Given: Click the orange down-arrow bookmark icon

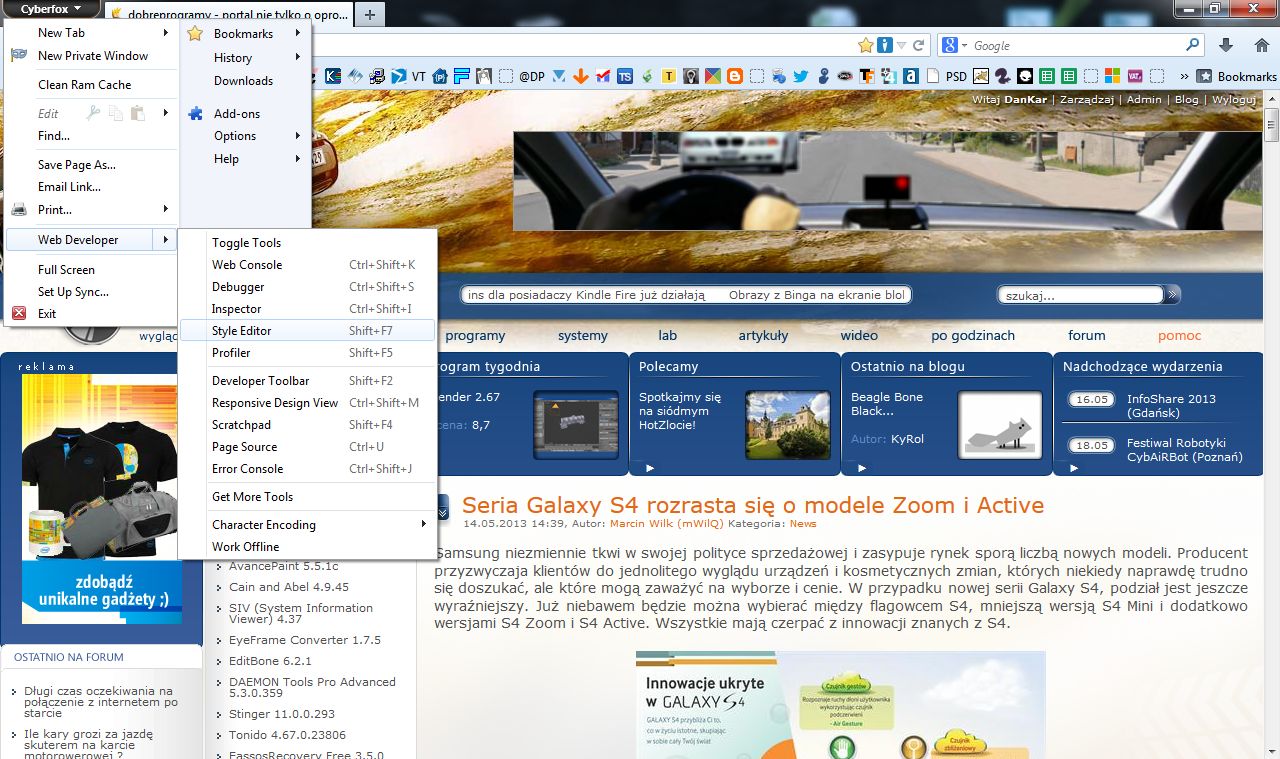Looking at the screenshot, I should coord(580,76).
